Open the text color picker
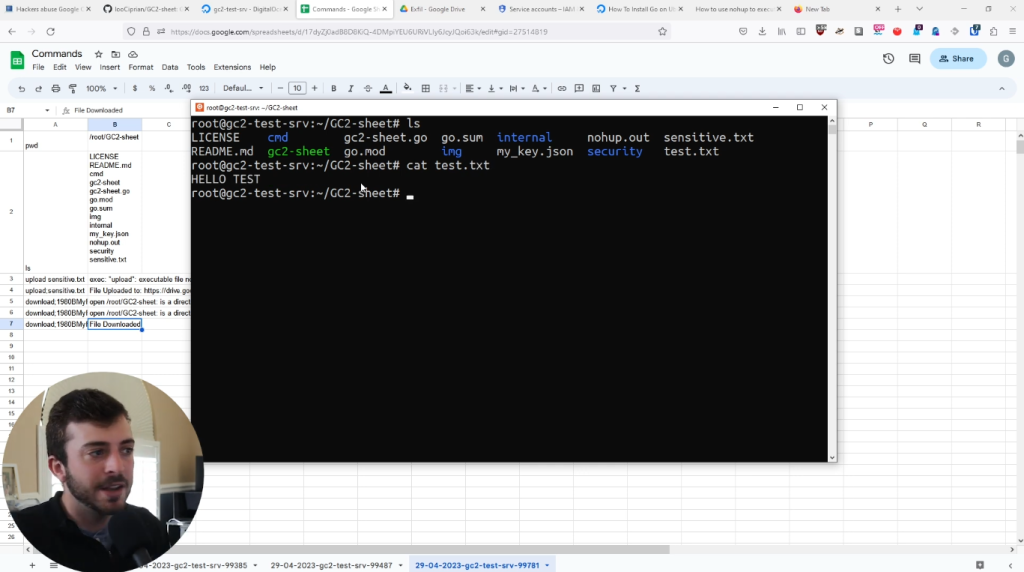This screenshot has height=572, width=1024. (x=386, y=88)
